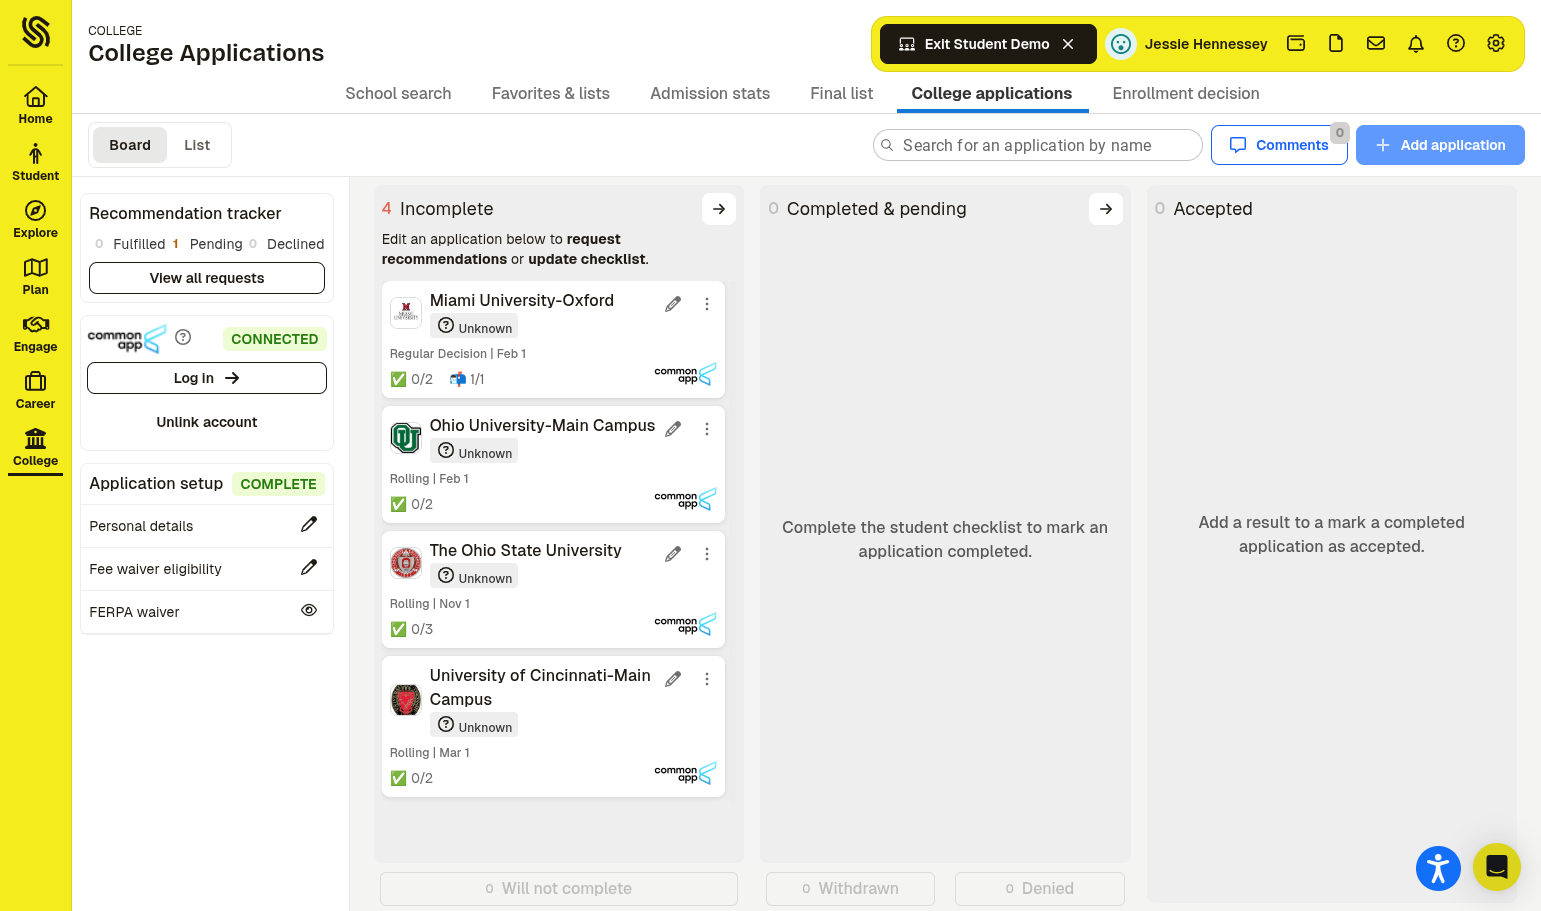
Task: Go to the Admission stats tab
Action: coord(710,93)
